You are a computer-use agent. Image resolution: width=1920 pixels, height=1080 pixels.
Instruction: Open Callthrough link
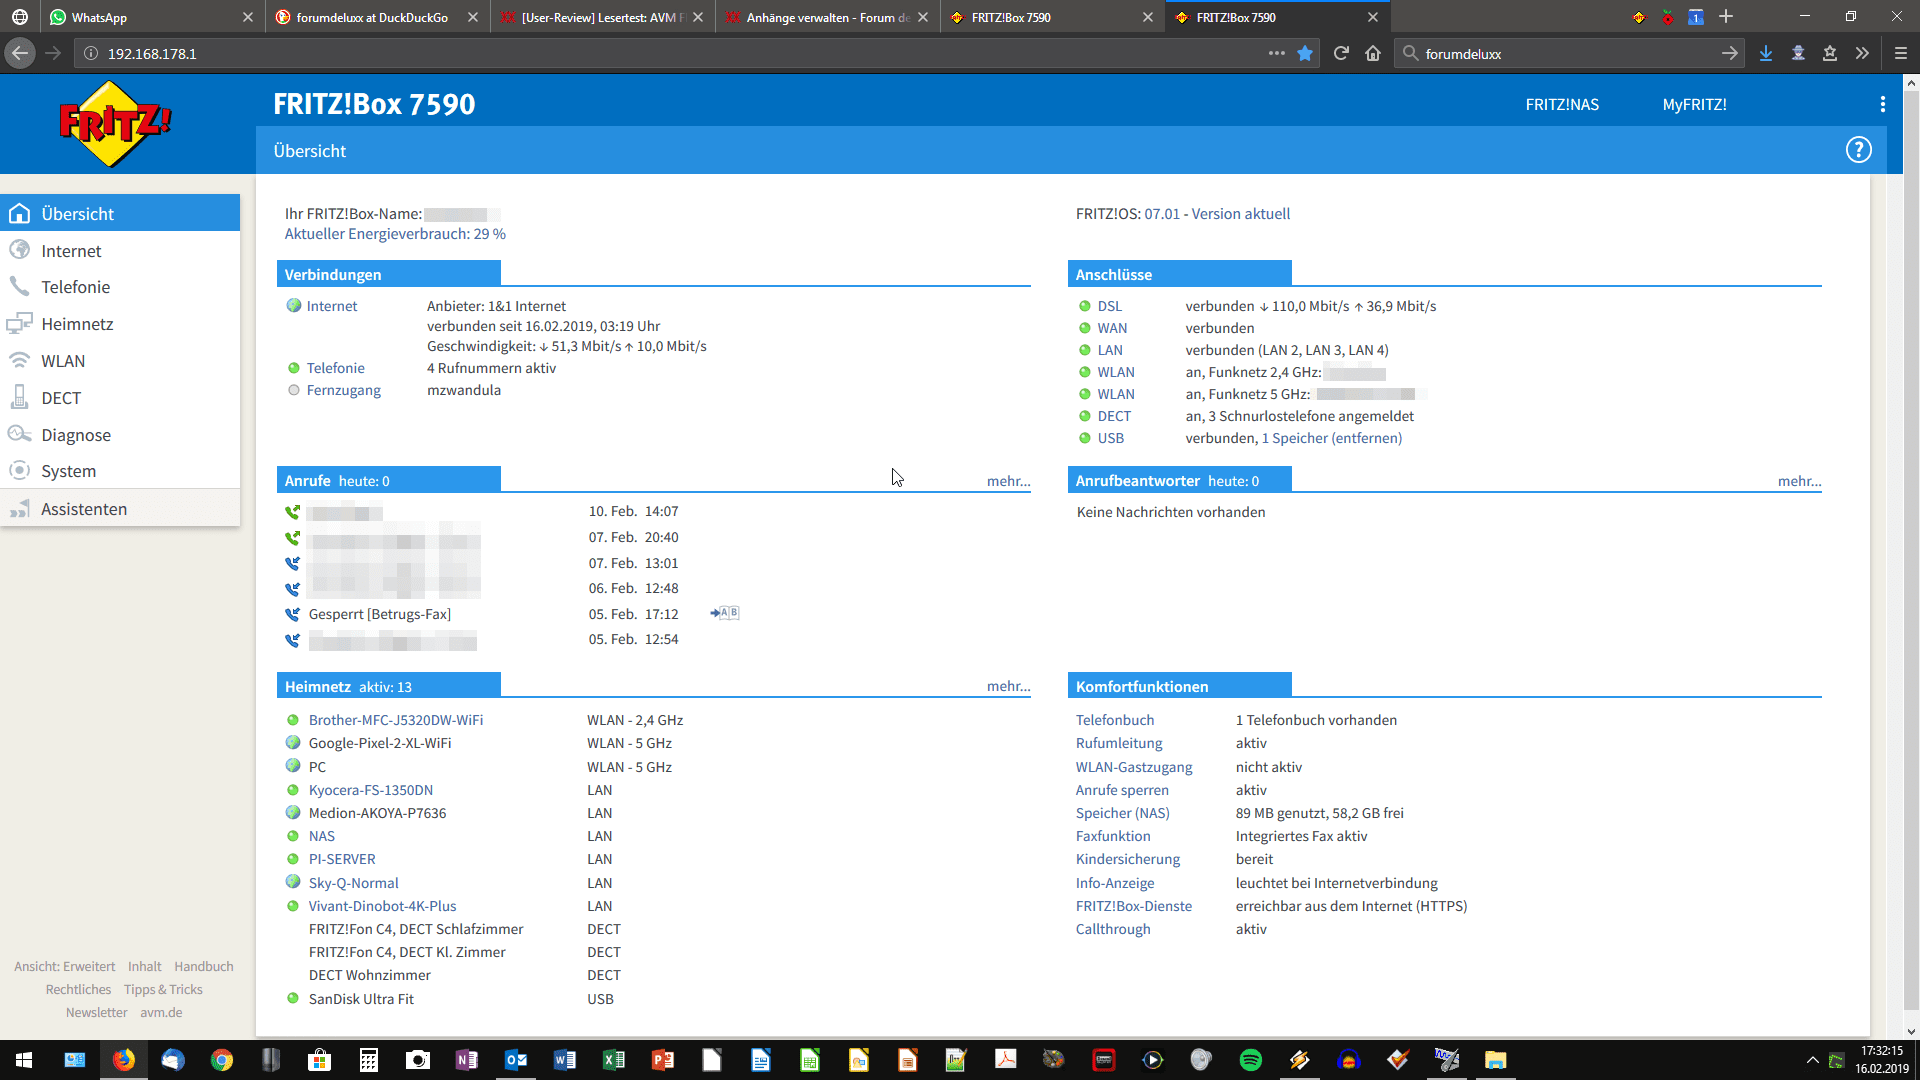1113,929
